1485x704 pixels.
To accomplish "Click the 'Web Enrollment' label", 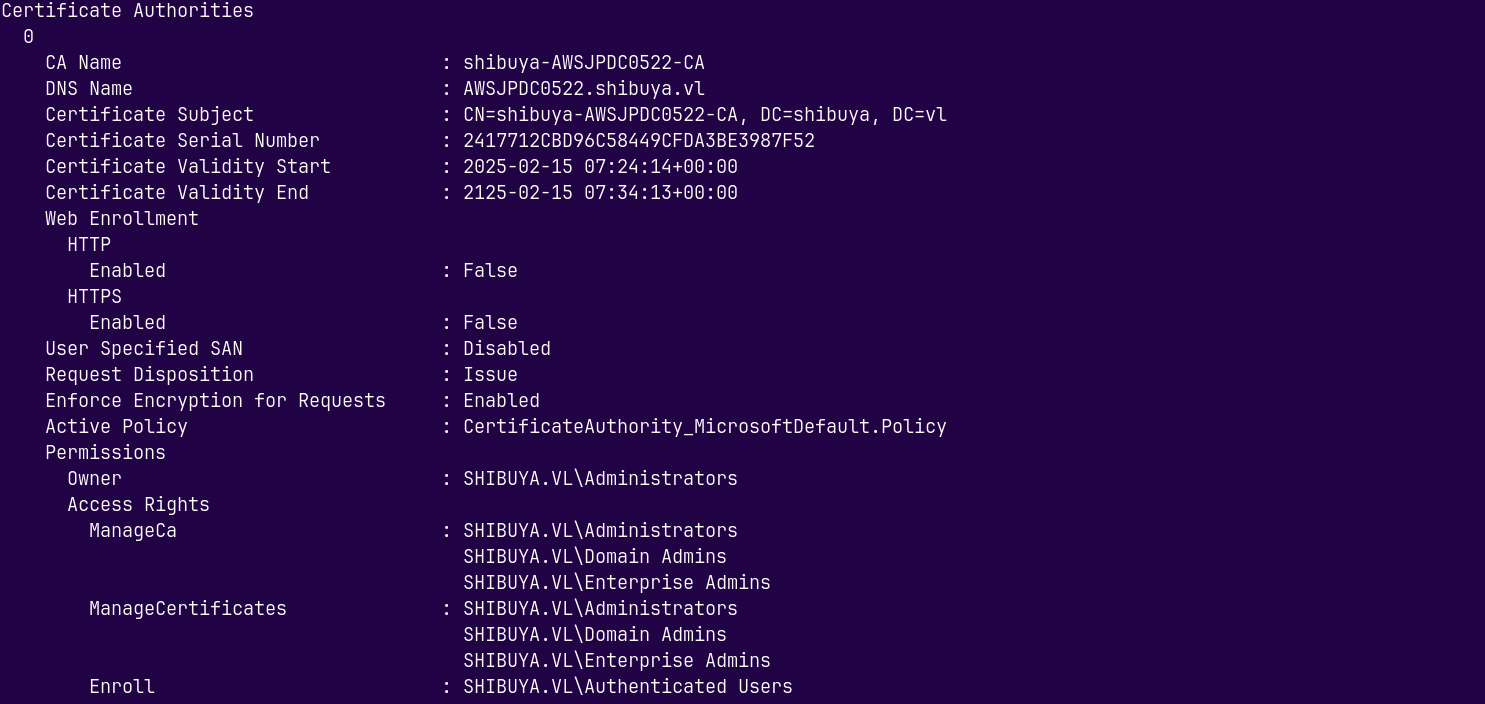I will tap(122, 219).
